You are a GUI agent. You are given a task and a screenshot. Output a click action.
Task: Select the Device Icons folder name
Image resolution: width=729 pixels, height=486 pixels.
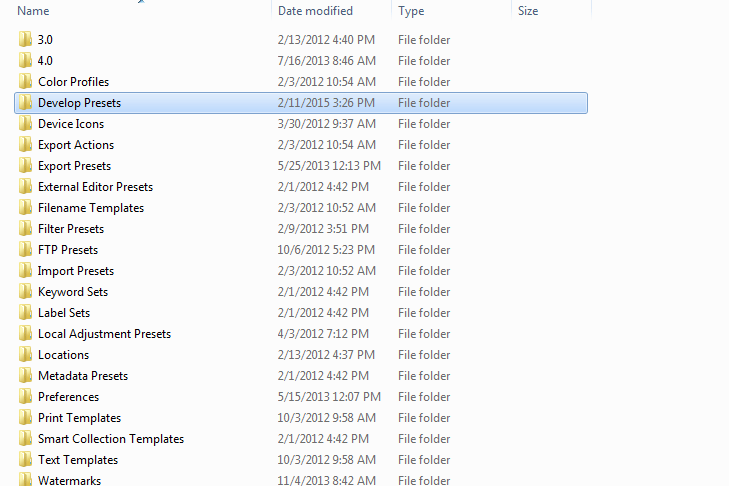(71, 124)
